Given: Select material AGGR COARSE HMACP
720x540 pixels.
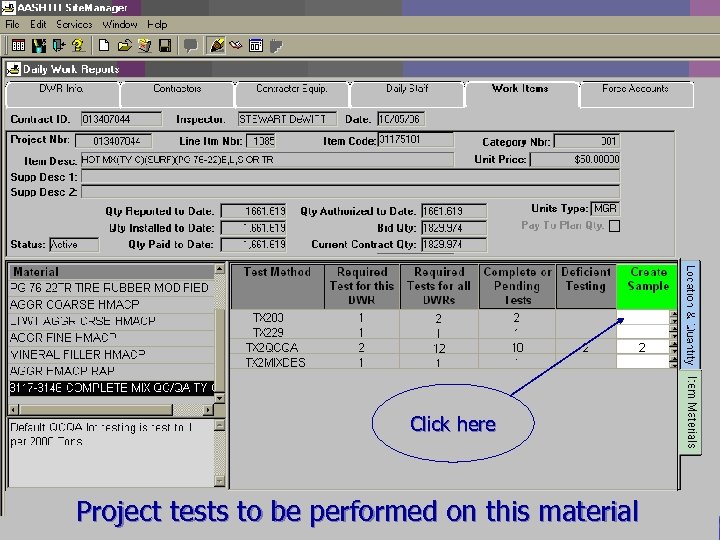Looking at the screenshot, I should [x=111, y=304].
